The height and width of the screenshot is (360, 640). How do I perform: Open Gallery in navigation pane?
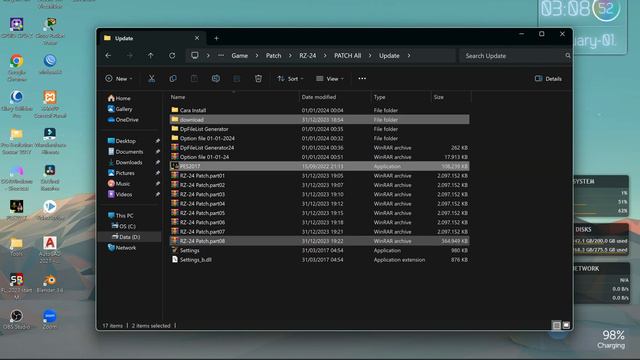120,109
